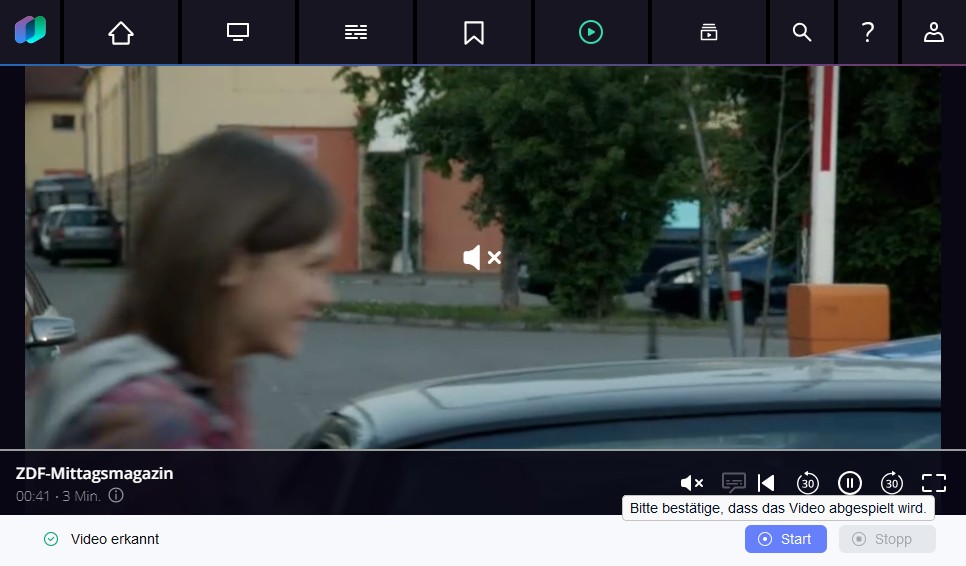Toggle mute in the player control bar
The width and height of the screenshot is (966, 566).
point(691,483)
